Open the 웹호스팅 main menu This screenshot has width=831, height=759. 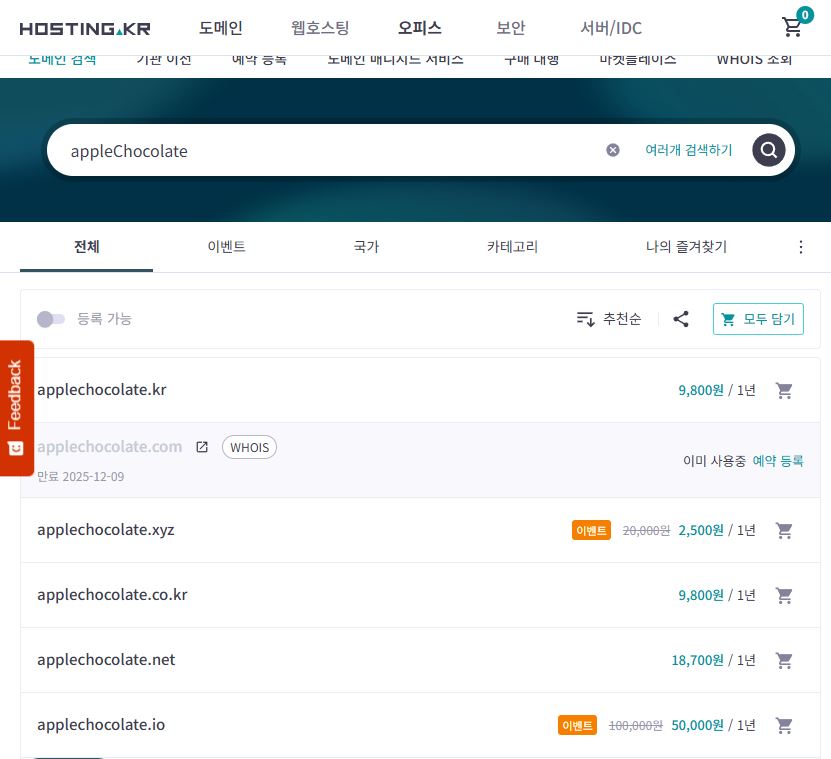tap(320, 28)
